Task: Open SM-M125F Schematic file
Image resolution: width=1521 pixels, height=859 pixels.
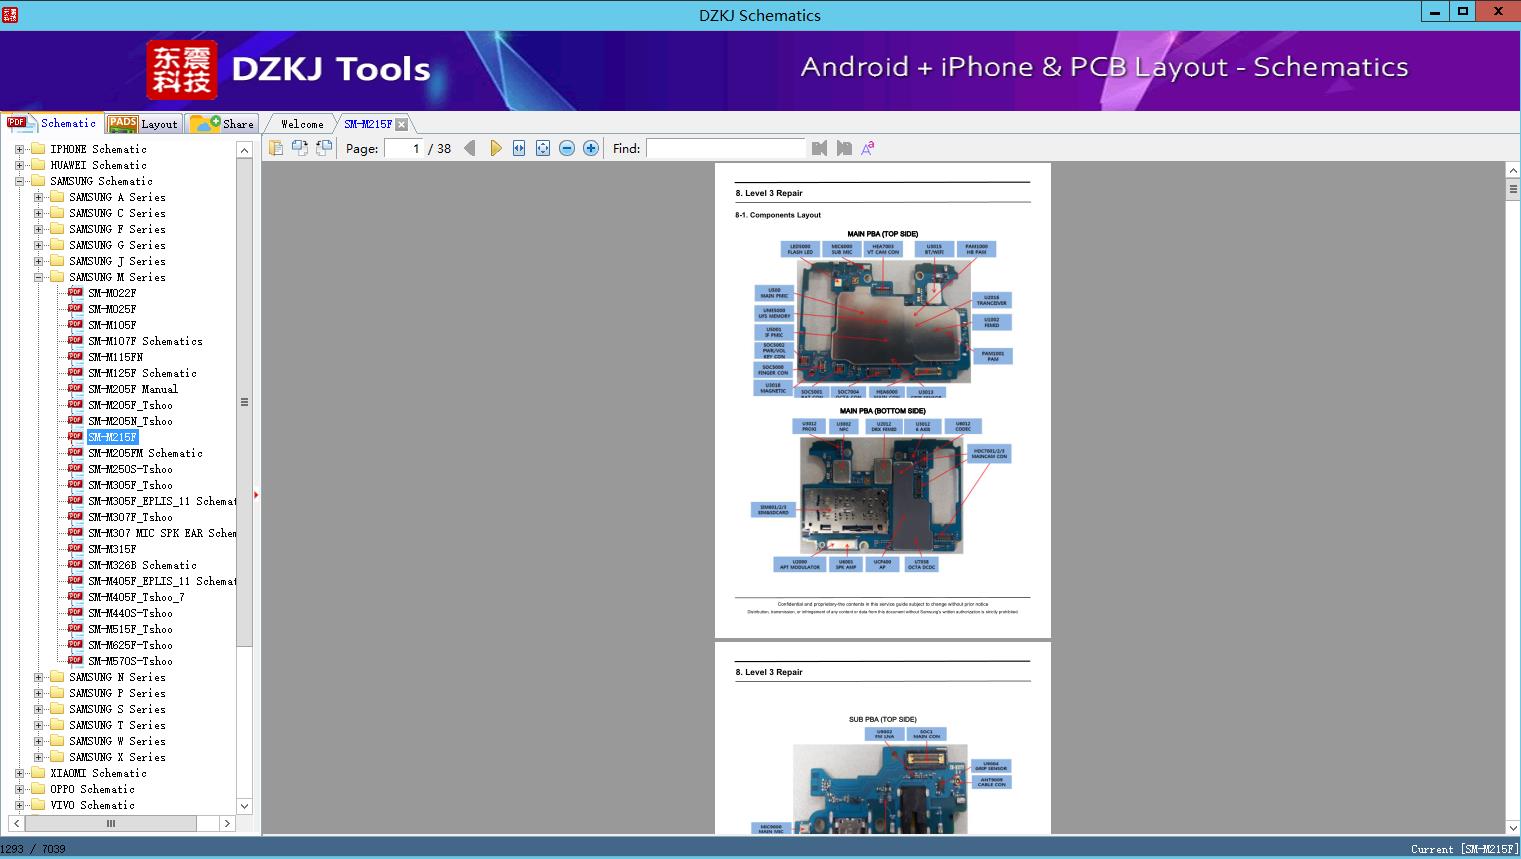Action: click(142, 373)
